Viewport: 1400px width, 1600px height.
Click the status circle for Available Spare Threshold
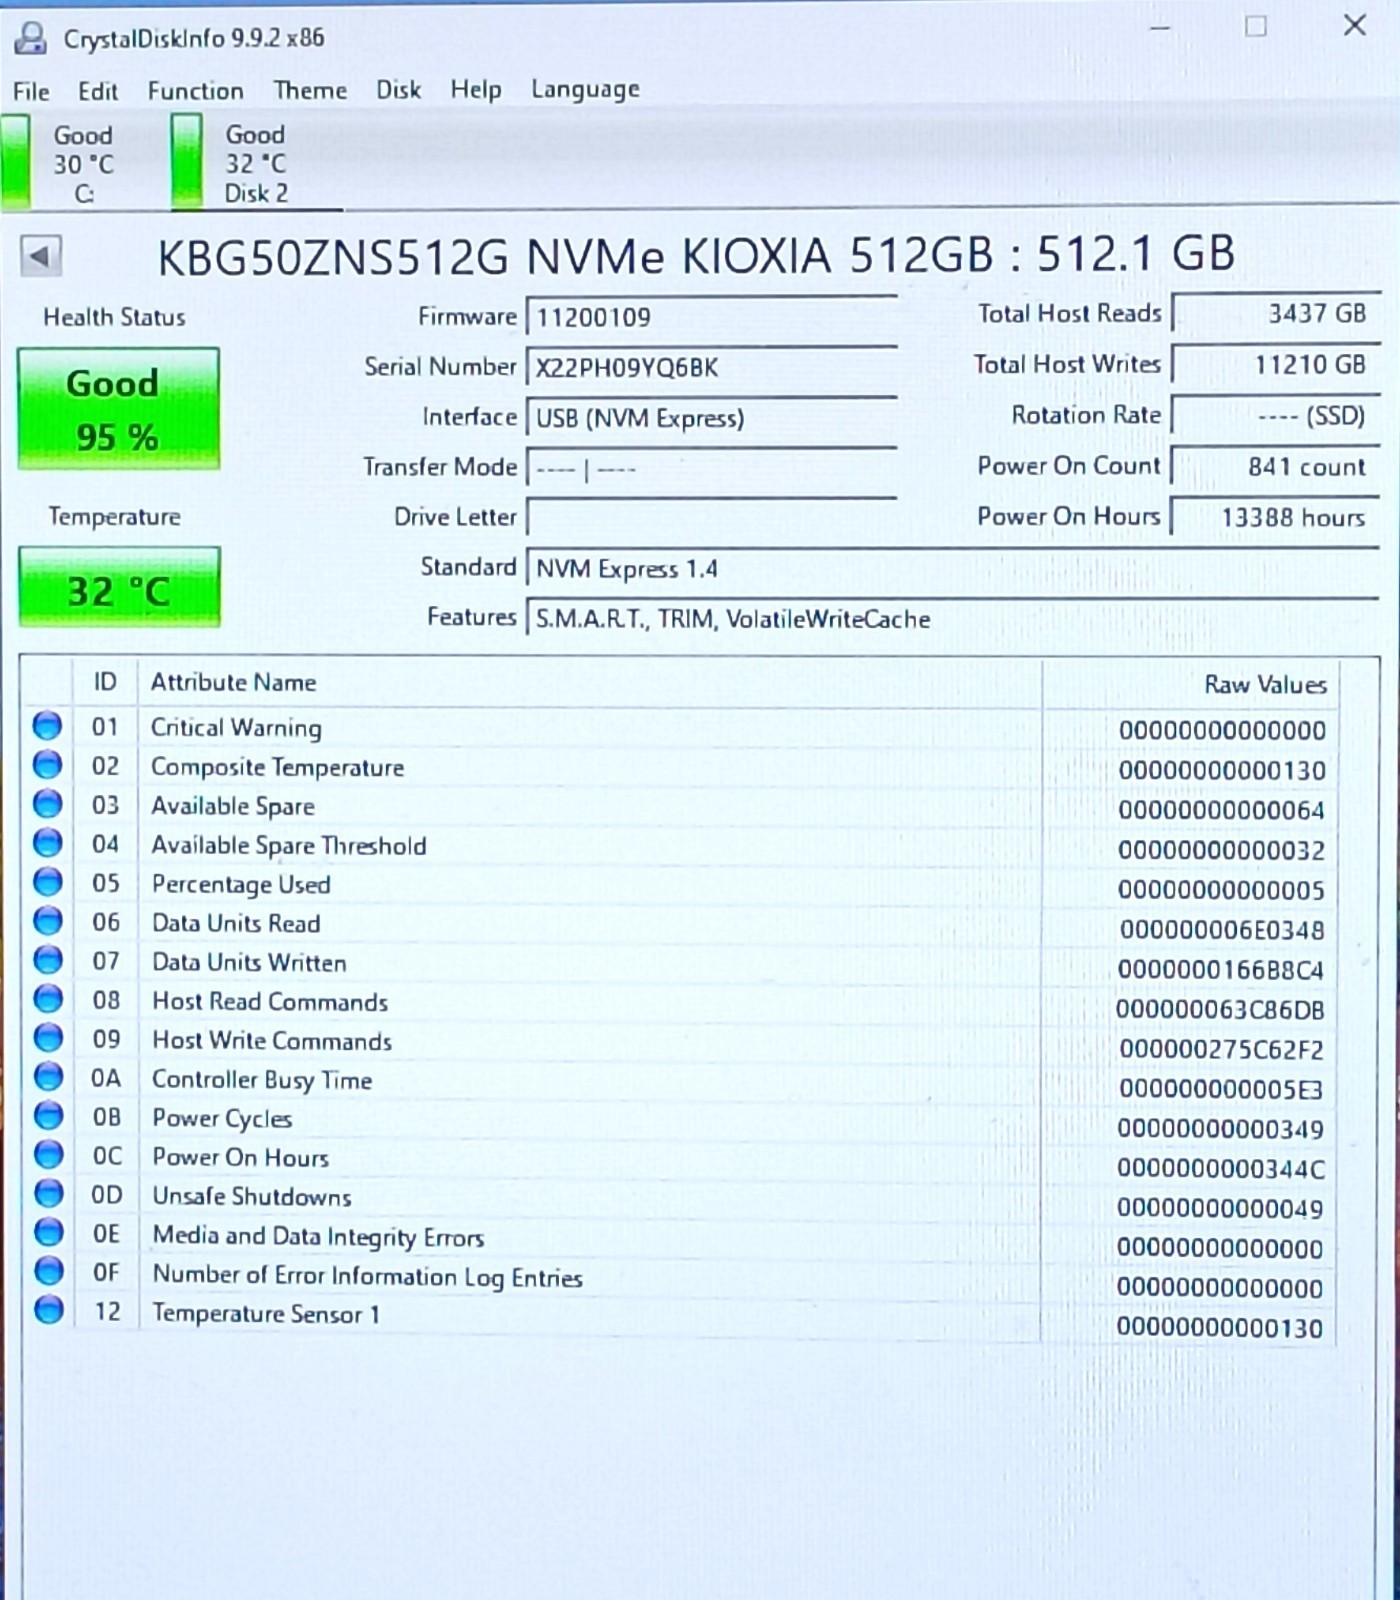47,843
